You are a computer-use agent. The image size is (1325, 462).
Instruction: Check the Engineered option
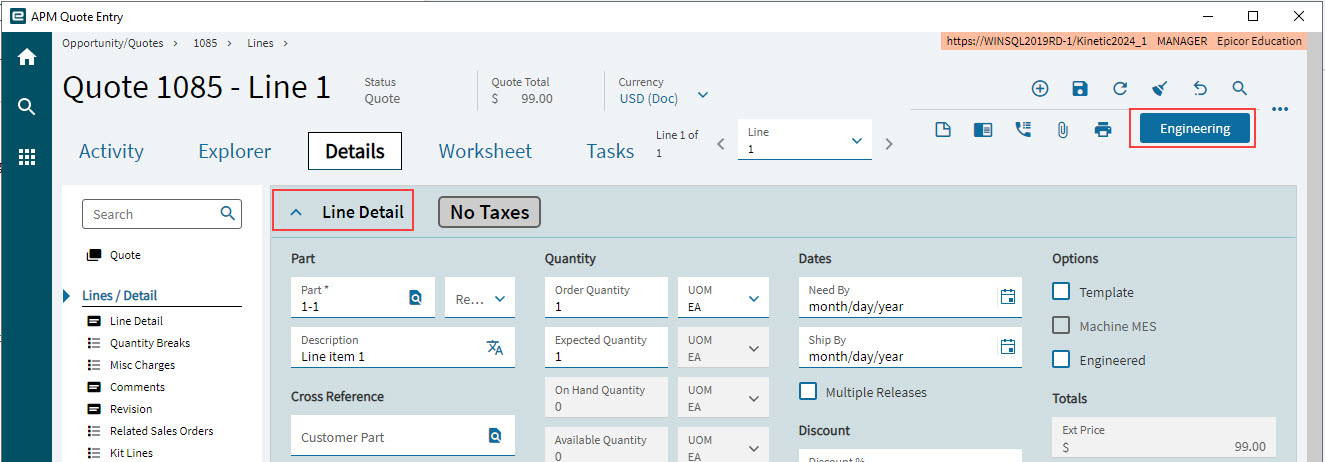[1061, 360]
